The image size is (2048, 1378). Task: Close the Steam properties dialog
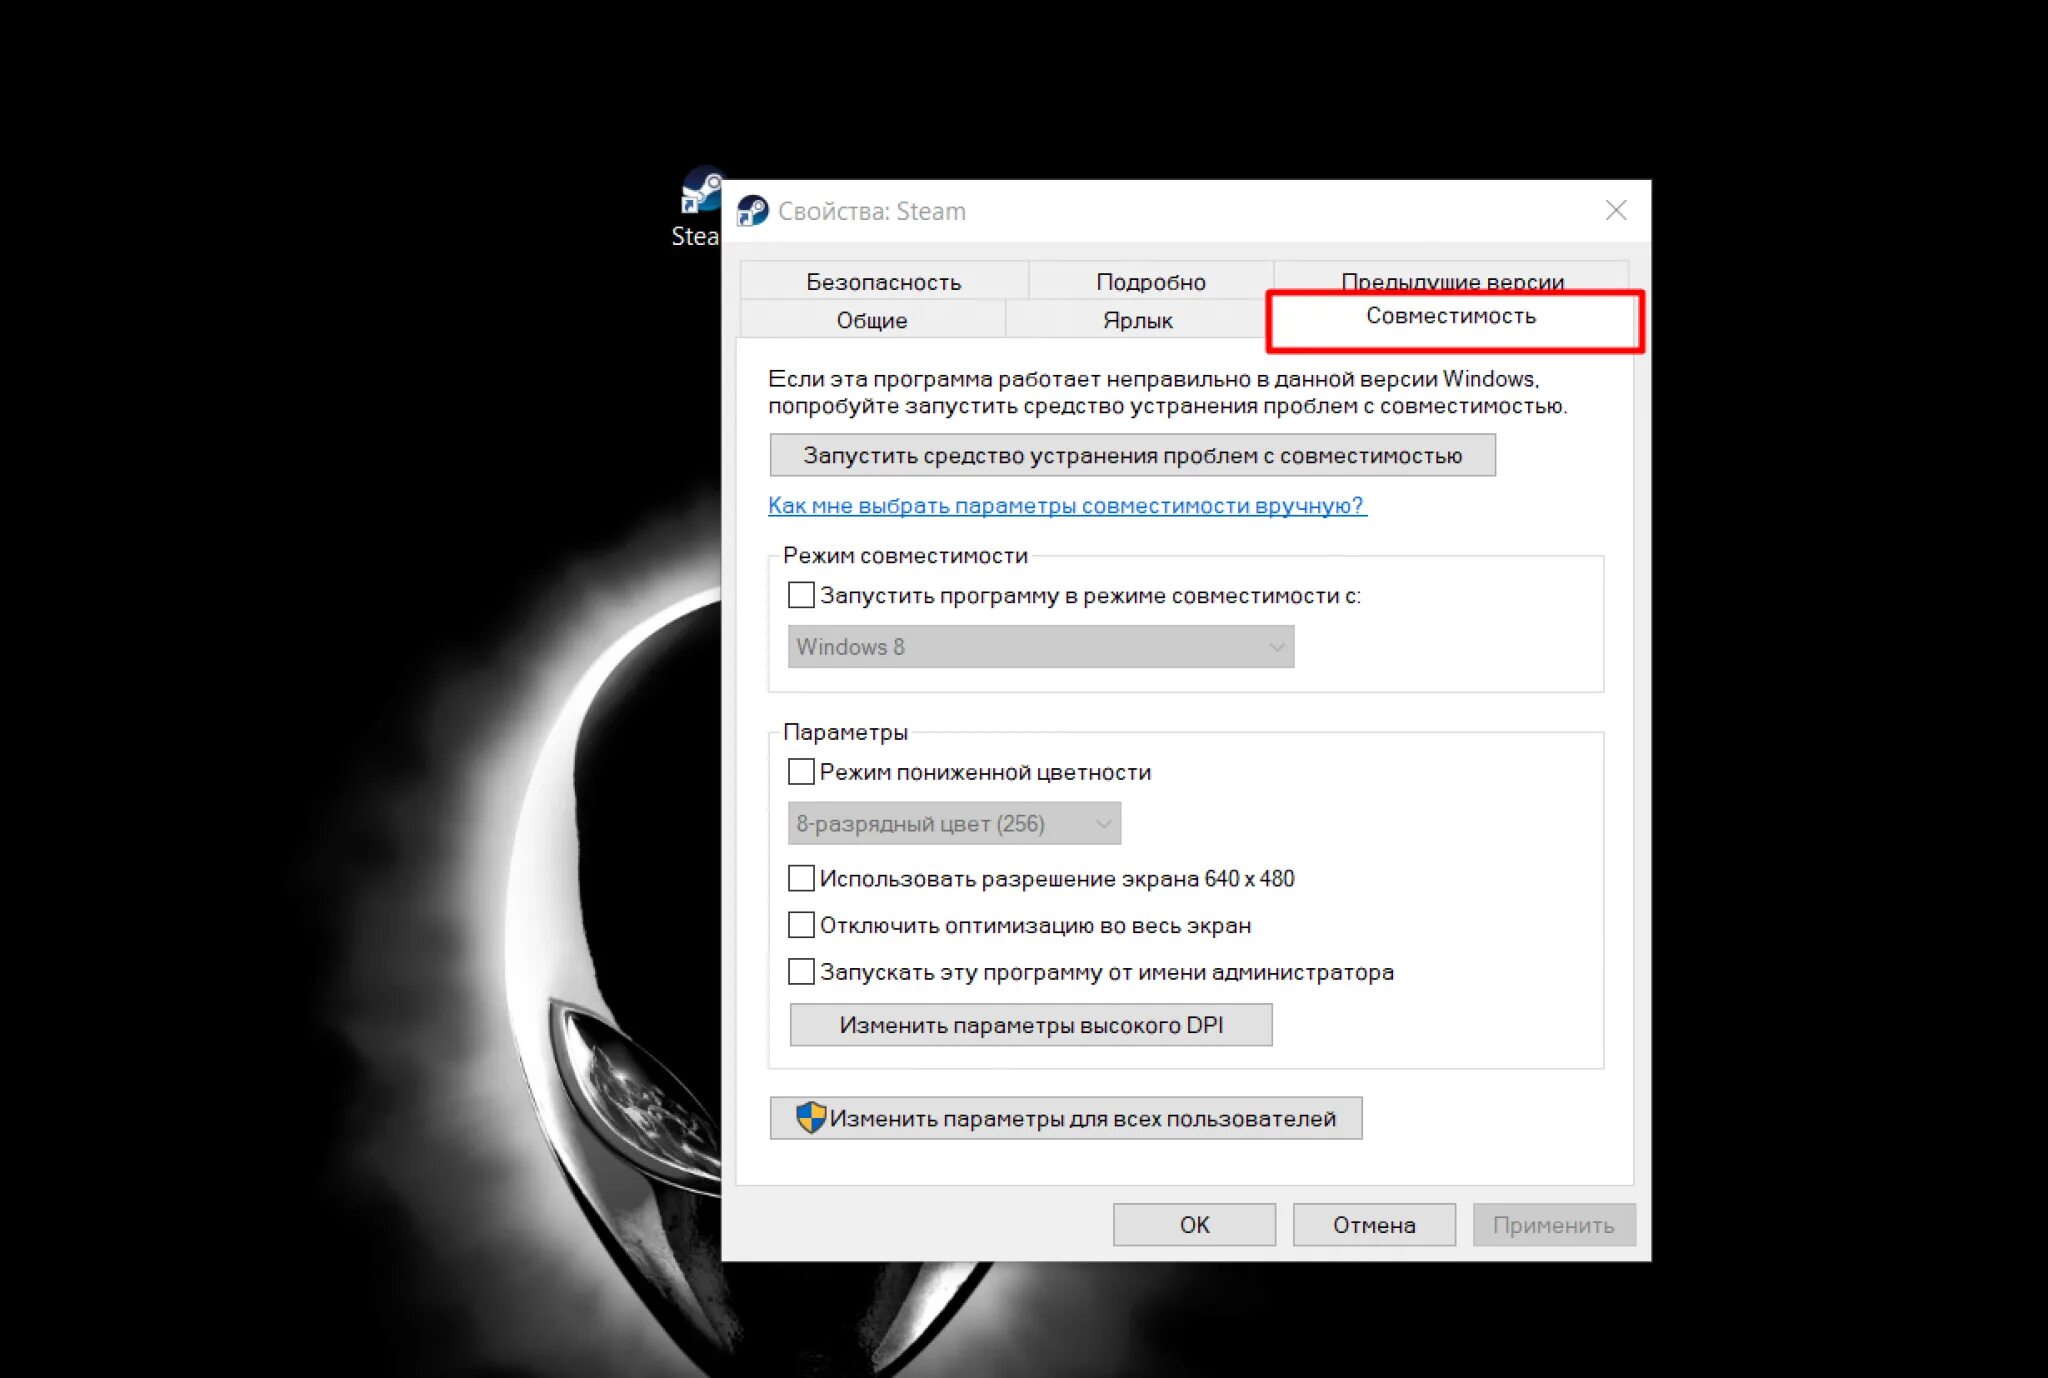pyautogui.click(x=1615, y=211)
